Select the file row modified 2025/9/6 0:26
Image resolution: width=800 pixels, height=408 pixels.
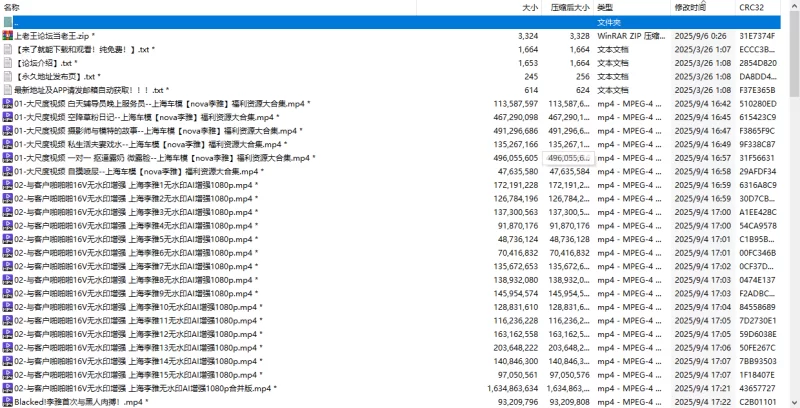390,36
